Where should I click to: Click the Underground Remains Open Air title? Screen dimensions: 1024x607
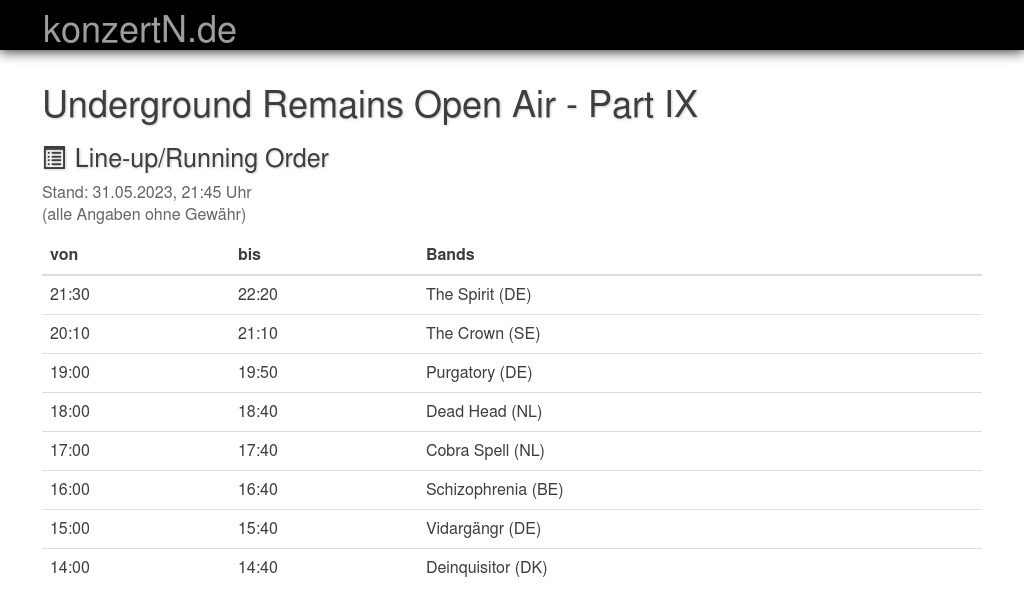tap(369, 105)
